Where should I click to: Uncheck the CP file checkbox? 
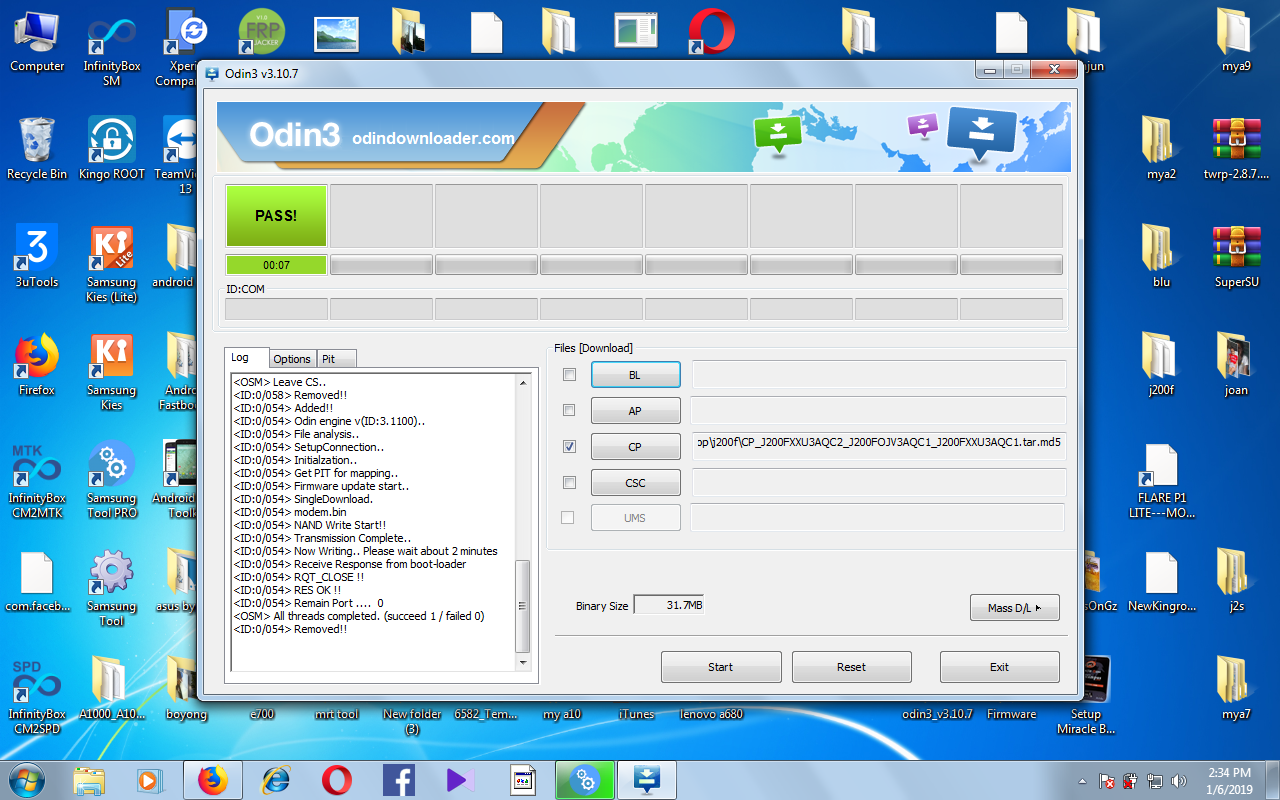click(569, 446)
